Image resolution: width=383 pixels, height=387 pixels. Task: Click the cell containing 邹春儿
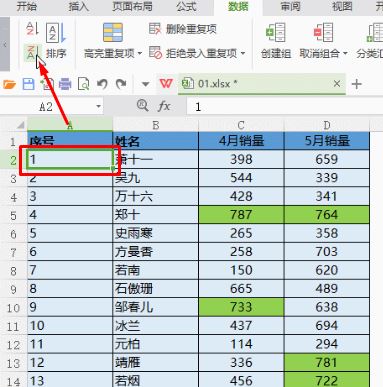[x=156, y=307]
